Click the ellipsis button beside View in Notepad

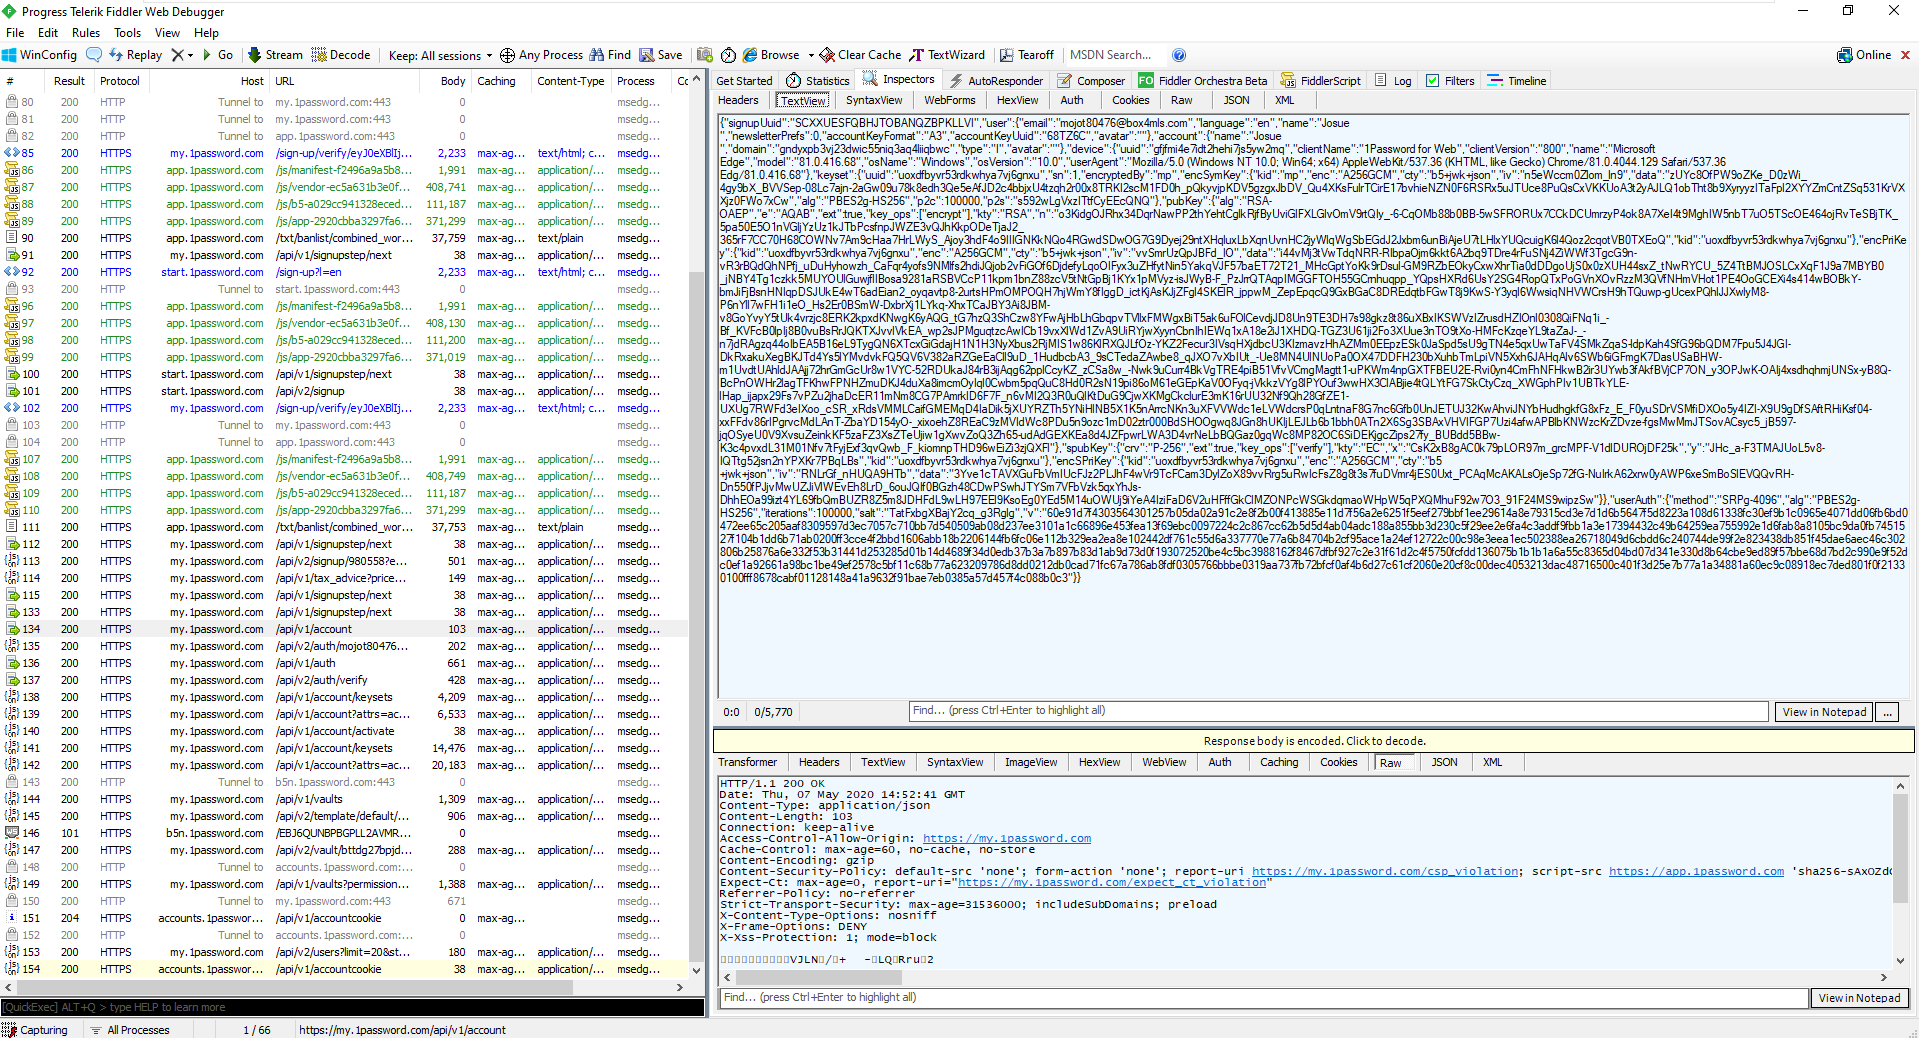(x=1887, y=712)
